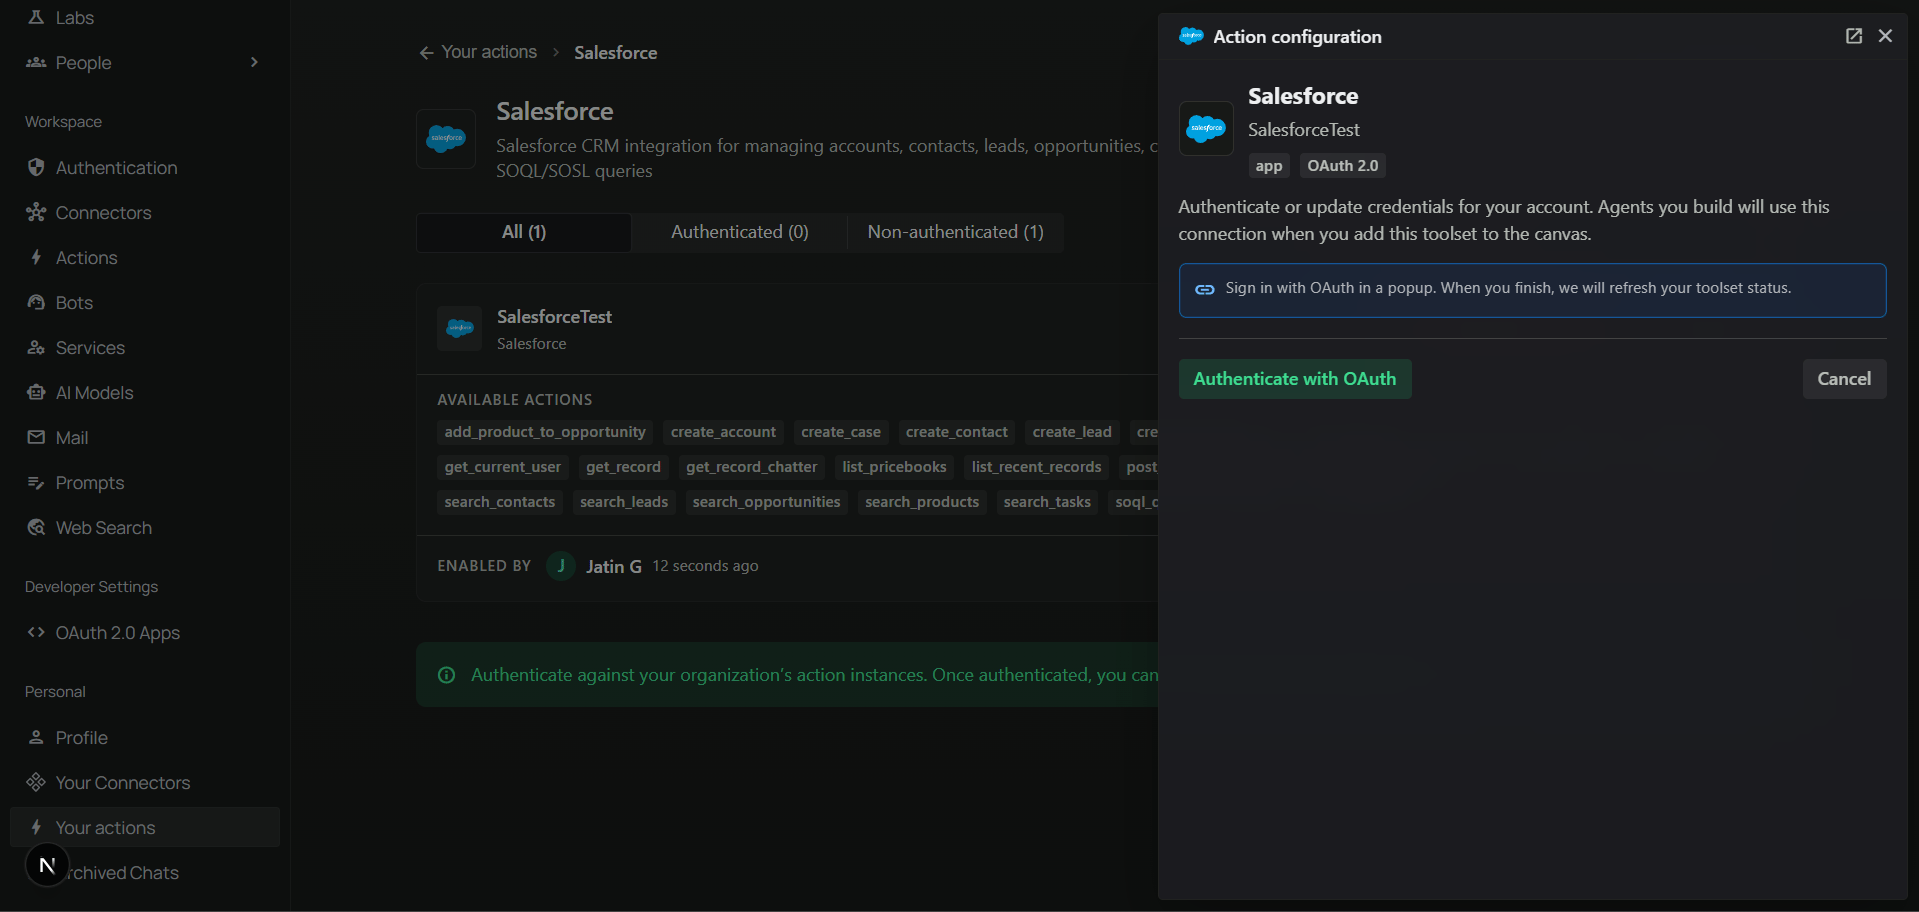Open Actions lightning icon in Workspace
Screen dimensions: 1919x912
click(x=36, y=257)
